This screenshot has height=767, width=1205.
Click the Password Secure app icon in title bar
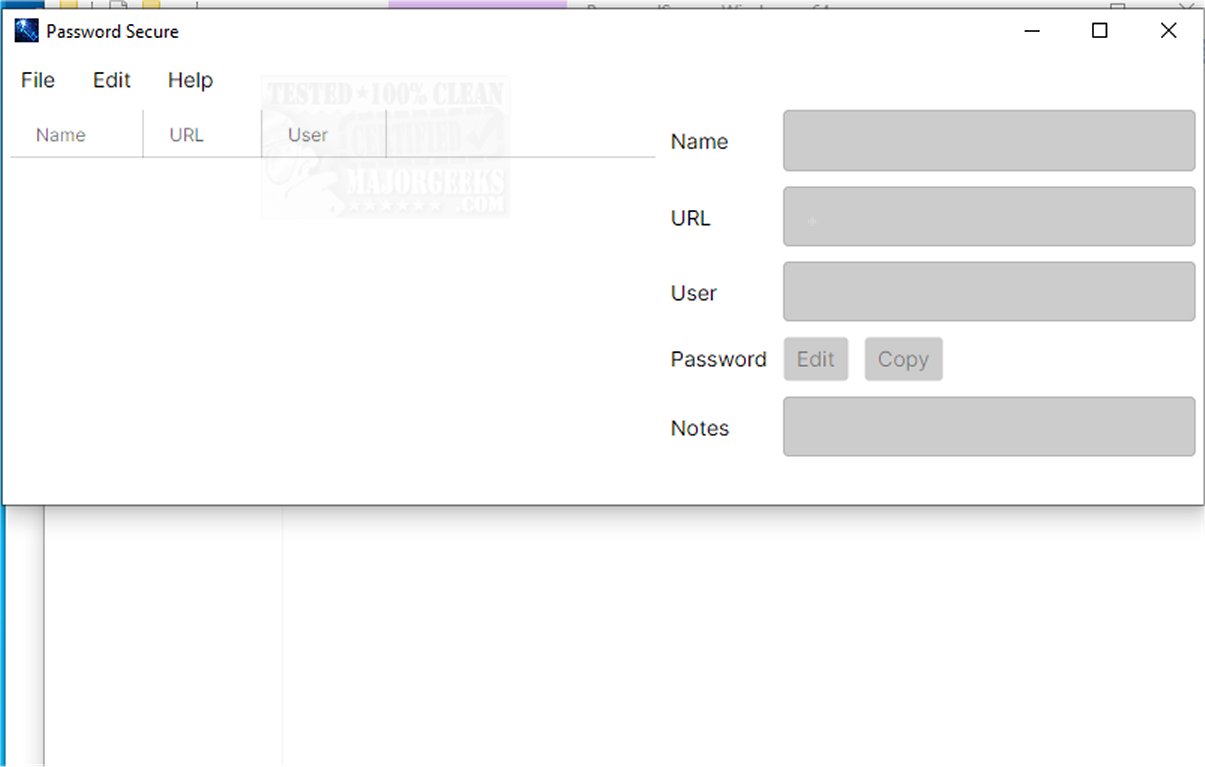point(26,31)
